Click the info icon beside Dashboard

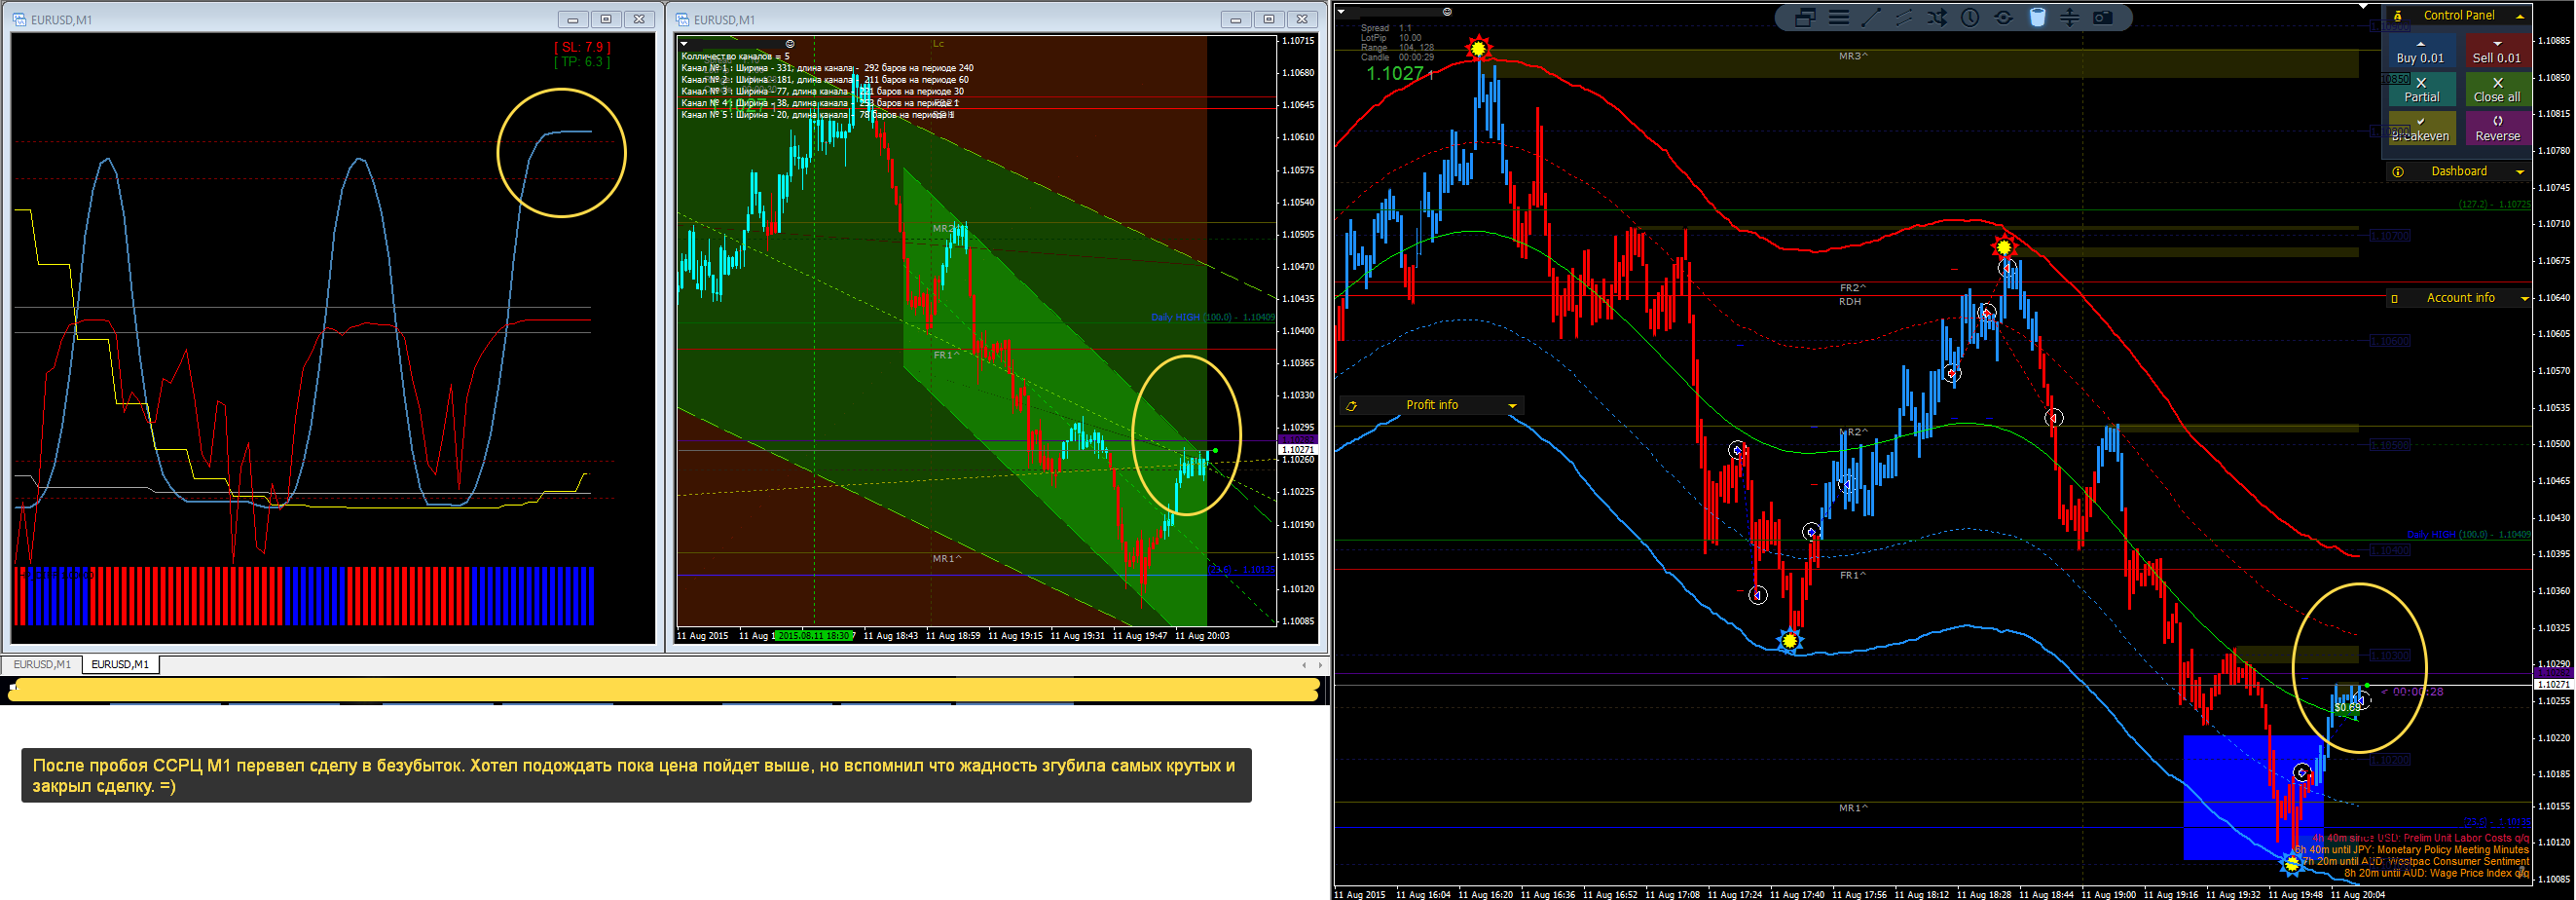click(2398, 172)
